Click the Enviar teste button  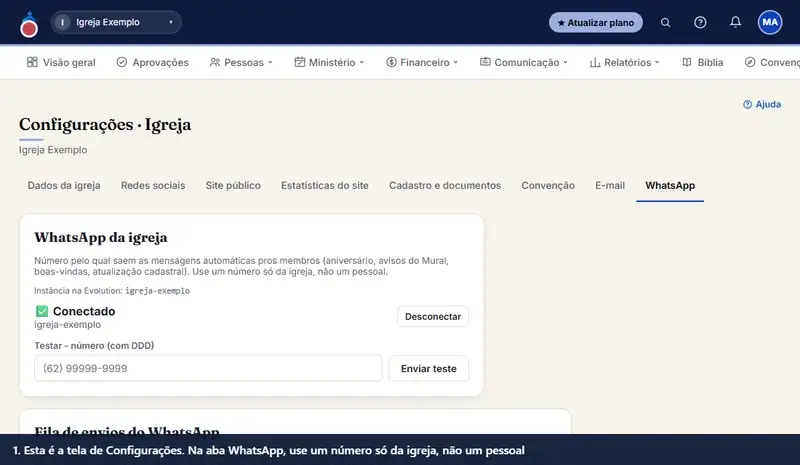[x=429, y=369]
